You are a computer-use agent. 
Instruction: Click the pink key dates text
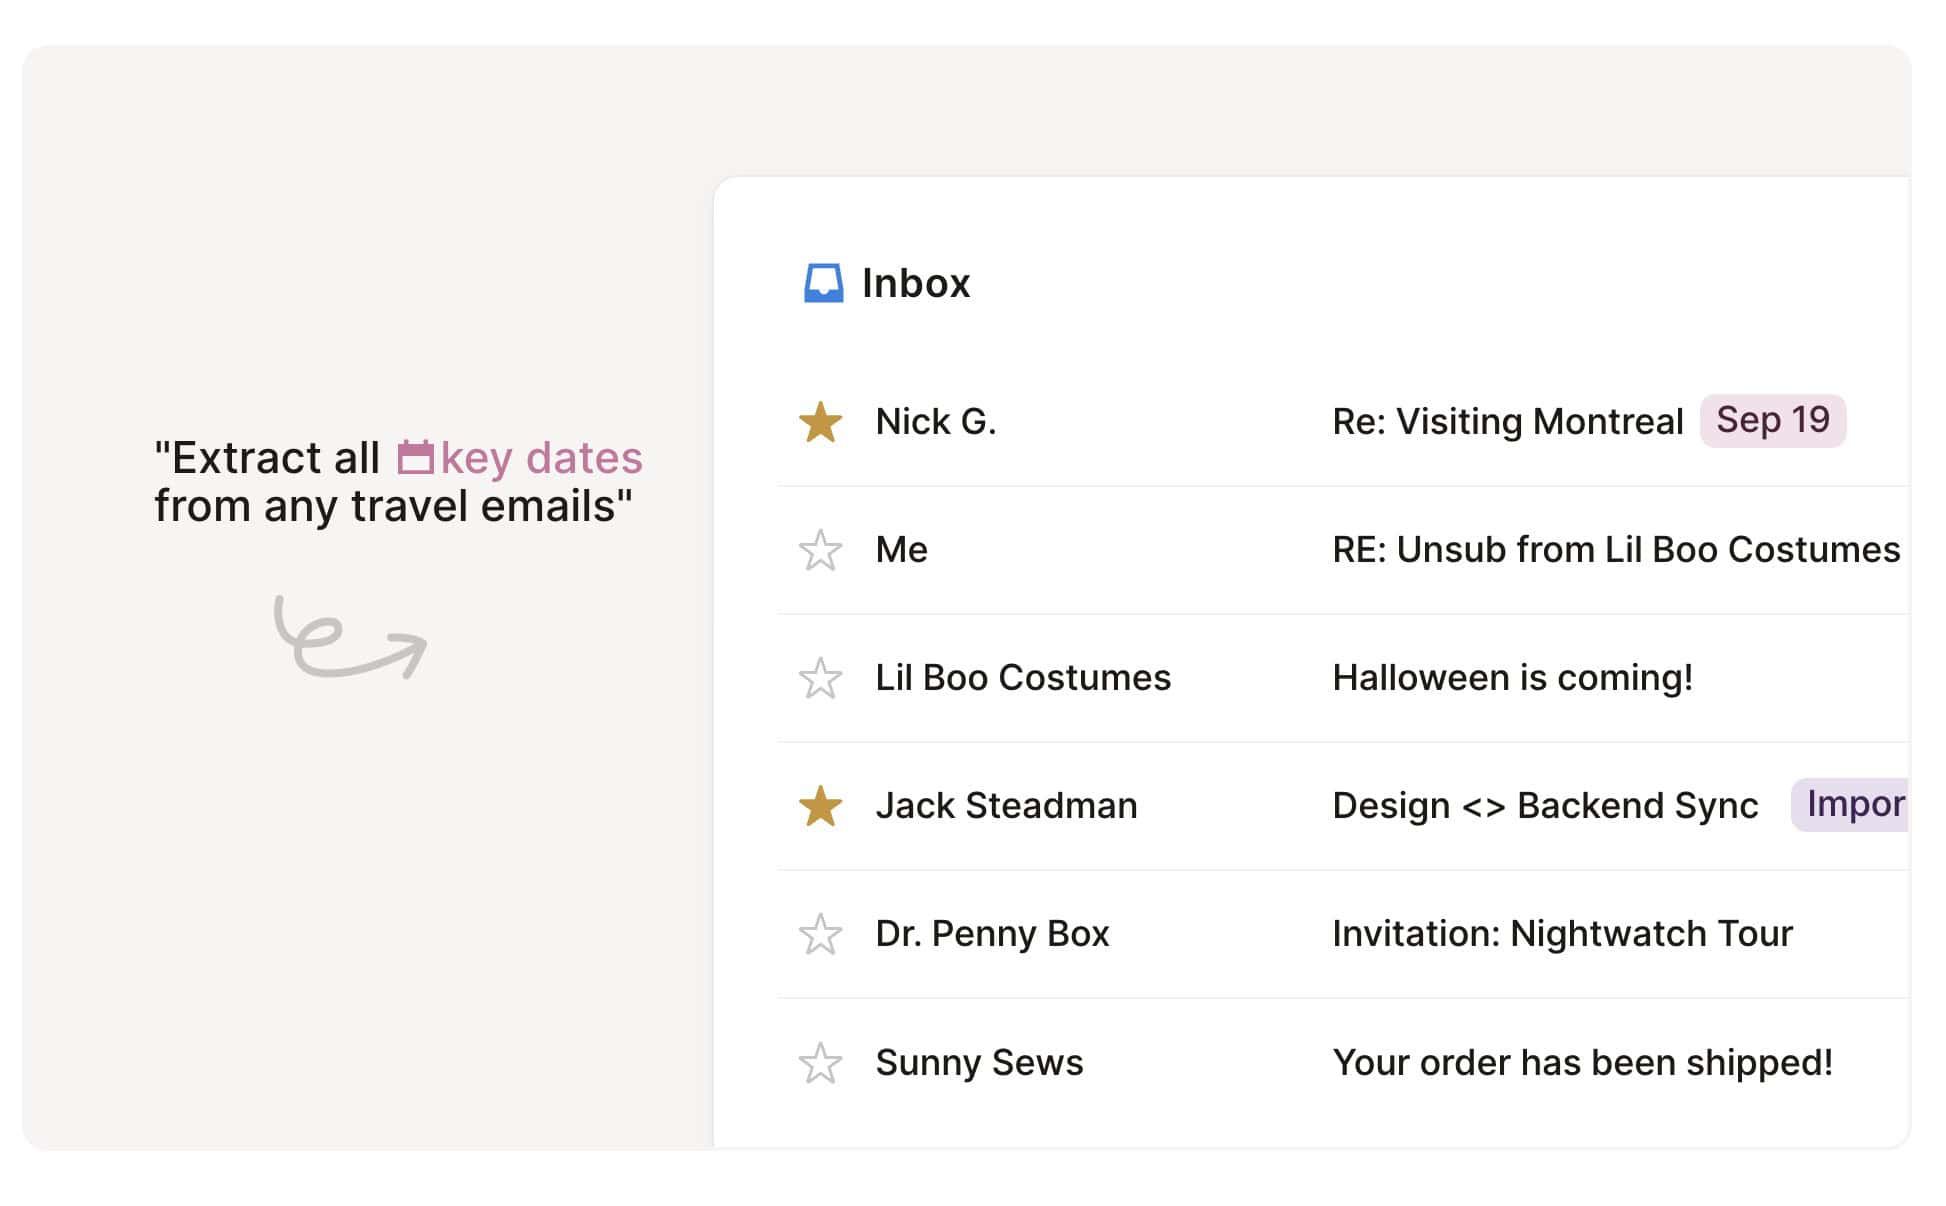click(541, 458)
